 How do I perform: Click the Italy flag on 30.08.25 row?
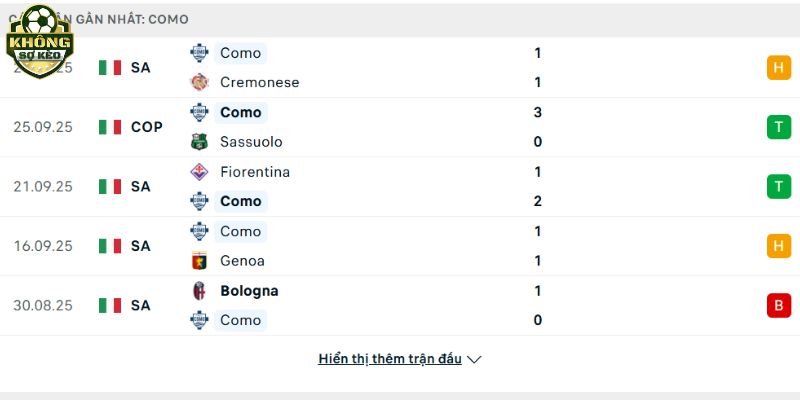click(110, 305)
